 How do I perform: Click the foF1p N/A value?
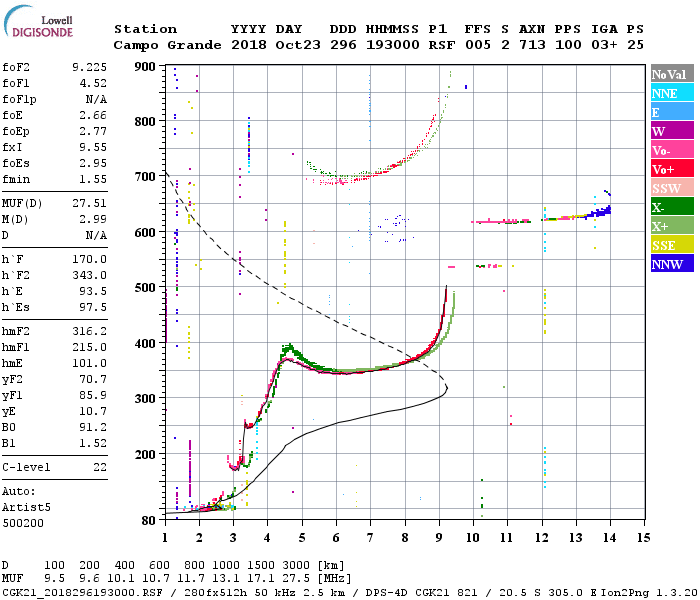click(x=96, y=99)
